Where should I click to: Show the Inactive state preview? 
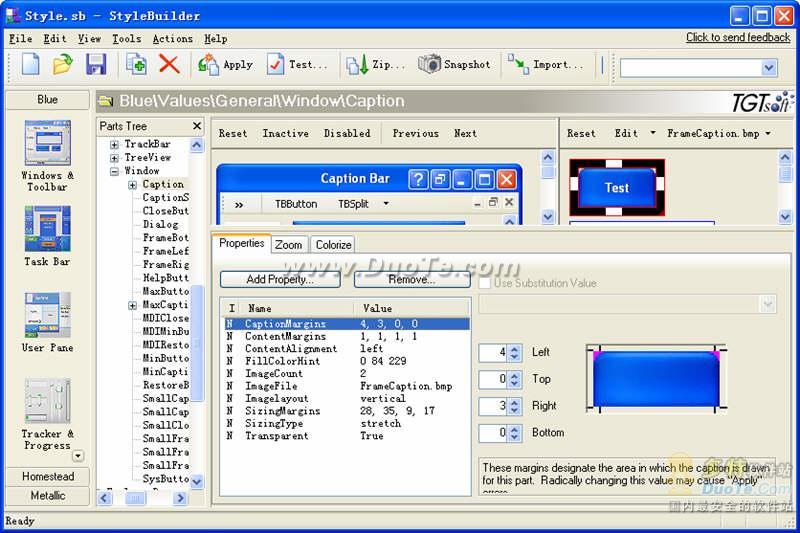point(285,133)
